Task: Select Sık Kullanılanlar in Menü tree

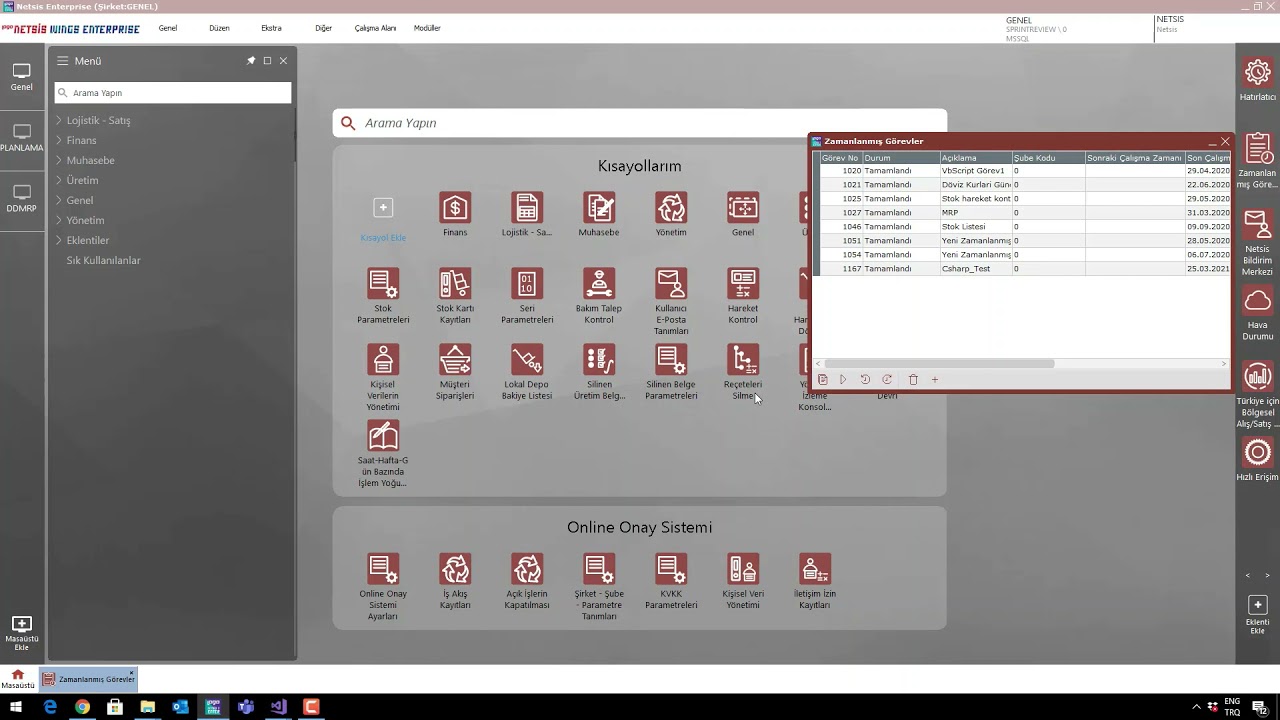Action: click(x=104, y=260)
